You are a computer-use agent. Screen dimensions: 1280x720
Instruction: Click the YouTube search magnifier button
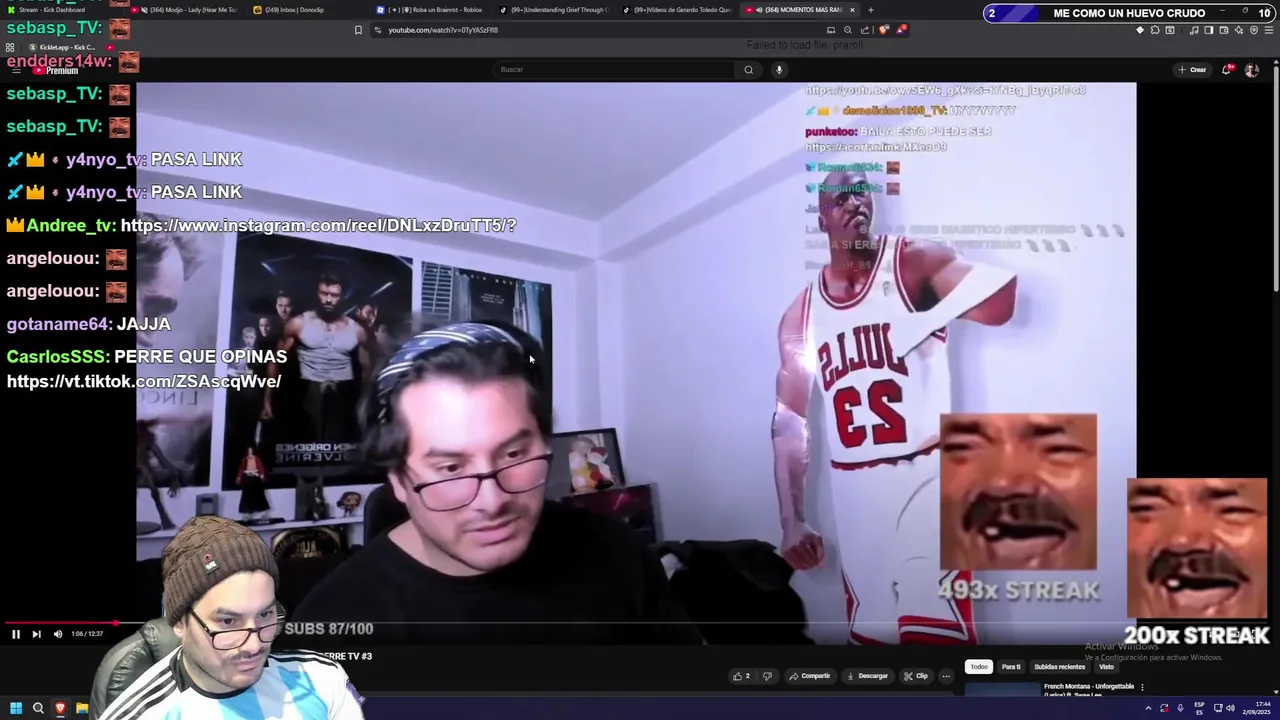click(748, 69)
